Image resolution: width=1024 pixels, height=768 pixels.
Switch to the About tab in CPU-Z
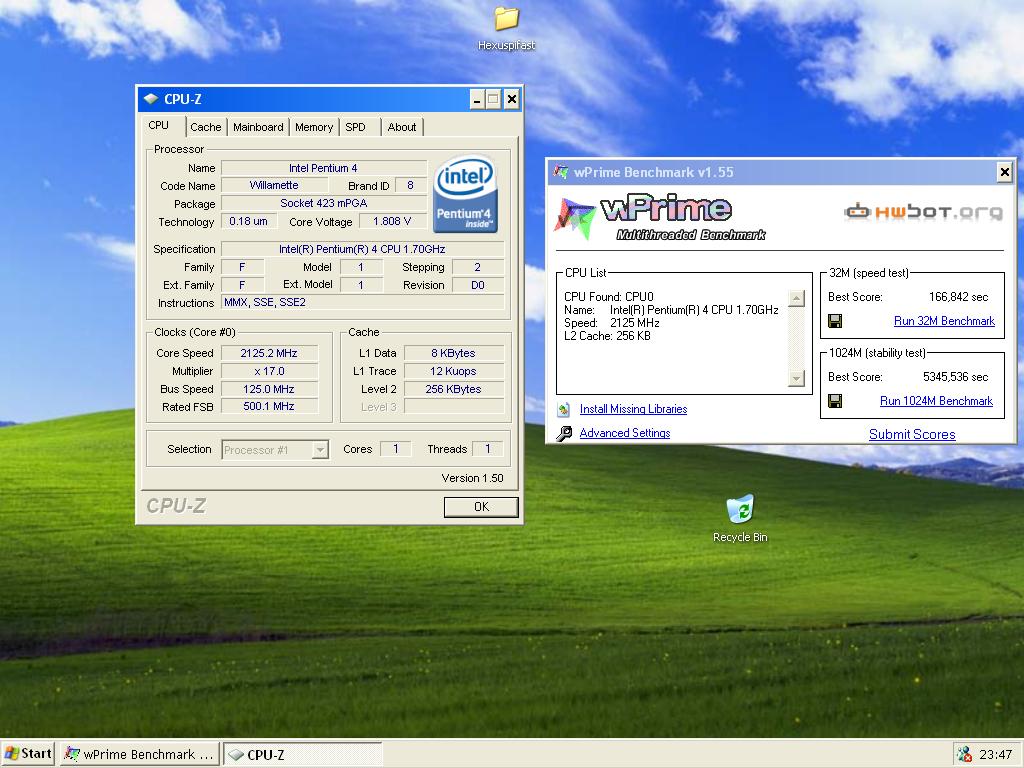tap(402, 127)
